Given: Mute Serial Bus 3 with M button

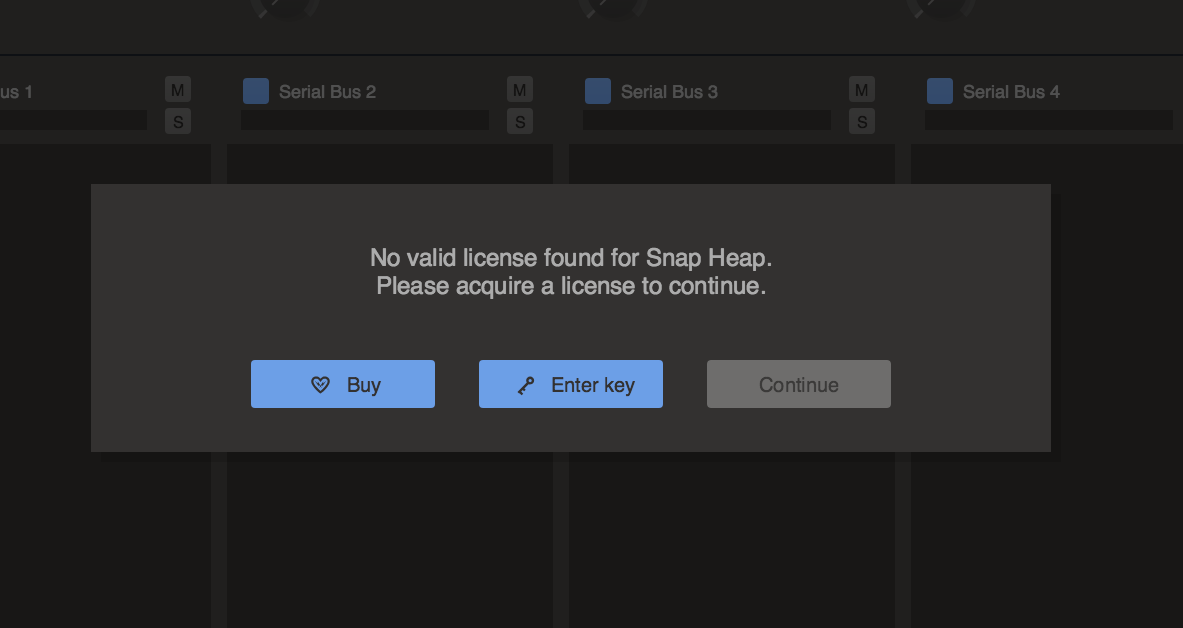Looking at the screenshot, I should click(x=861, y=90).
